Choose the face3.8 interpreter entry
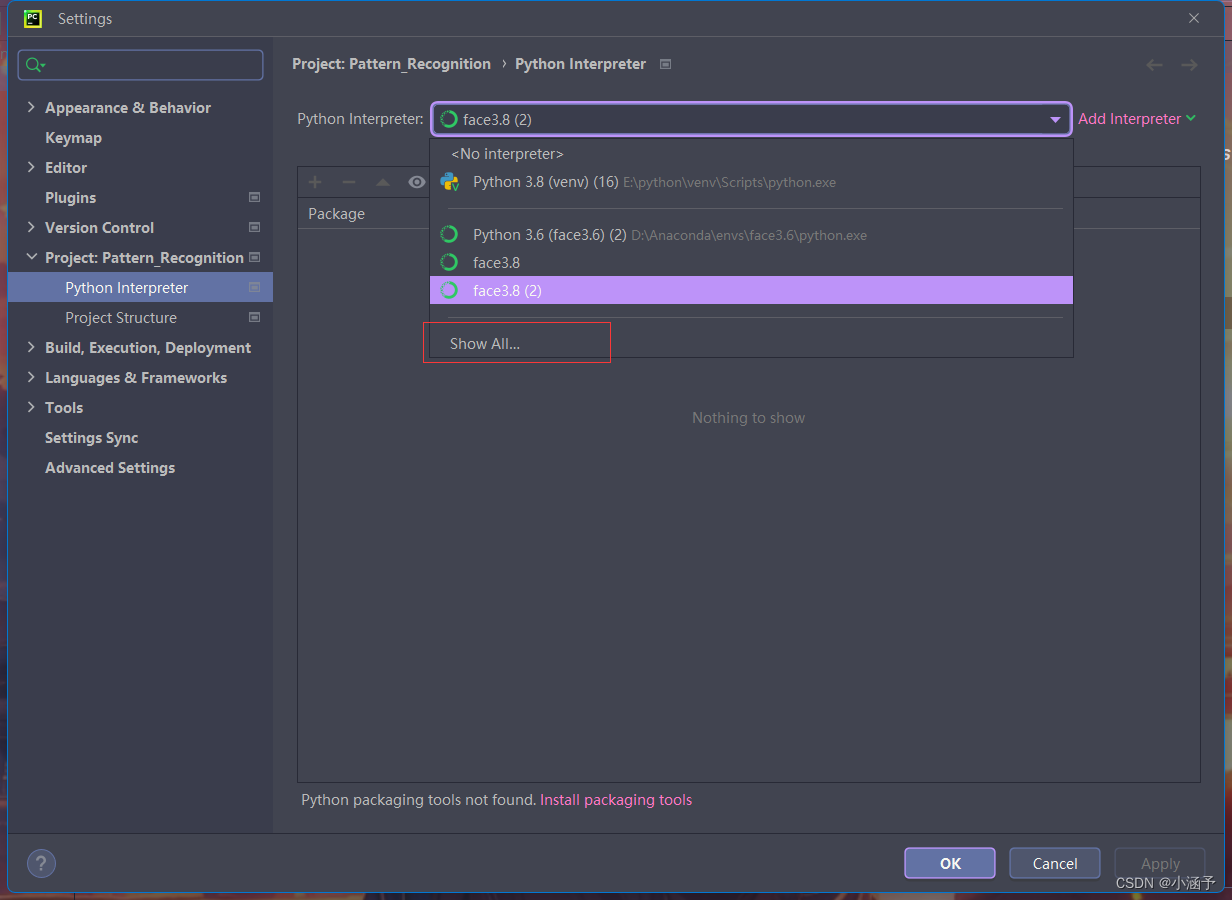Screen dimensions: 1232x900 click(x=495, y=262)
